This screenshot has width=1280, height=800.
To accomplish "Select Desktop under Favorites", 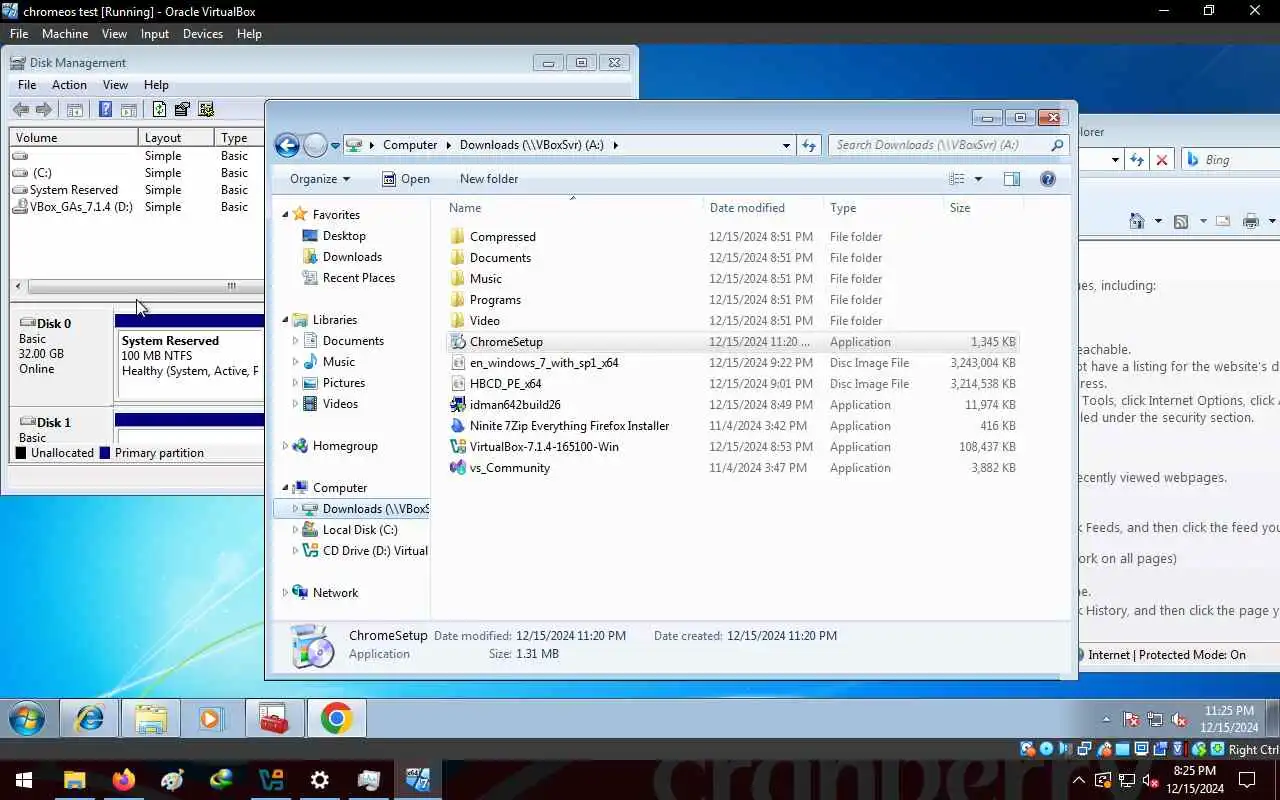I will tap(344, 236).
